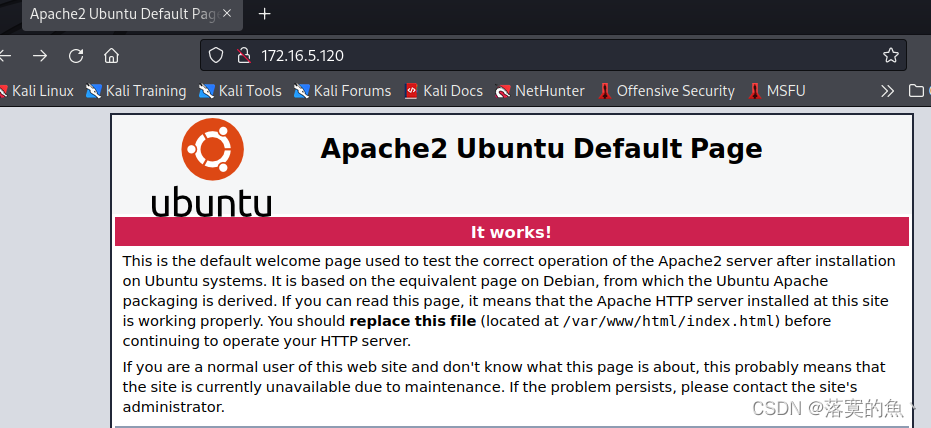Open the NetHunter bookmark
Image resolution: width=931 pixels, height=428 pixels.
pos(540,91)
